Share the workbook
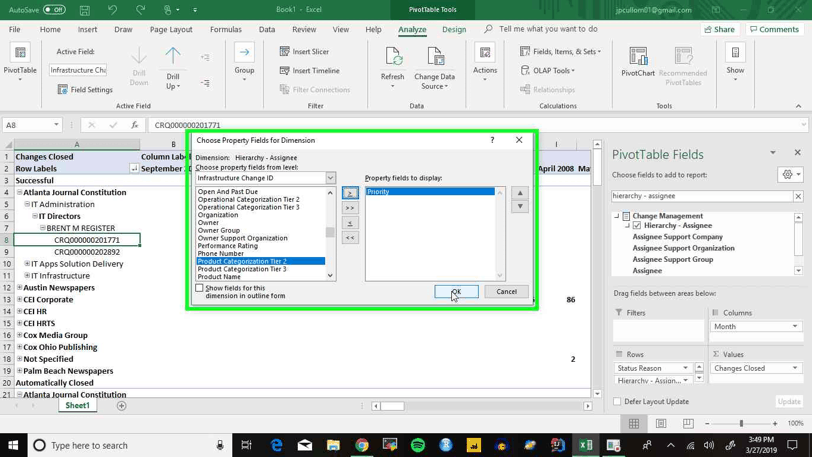The height and width of the screenshot is (459, 814). click(720, 30)
